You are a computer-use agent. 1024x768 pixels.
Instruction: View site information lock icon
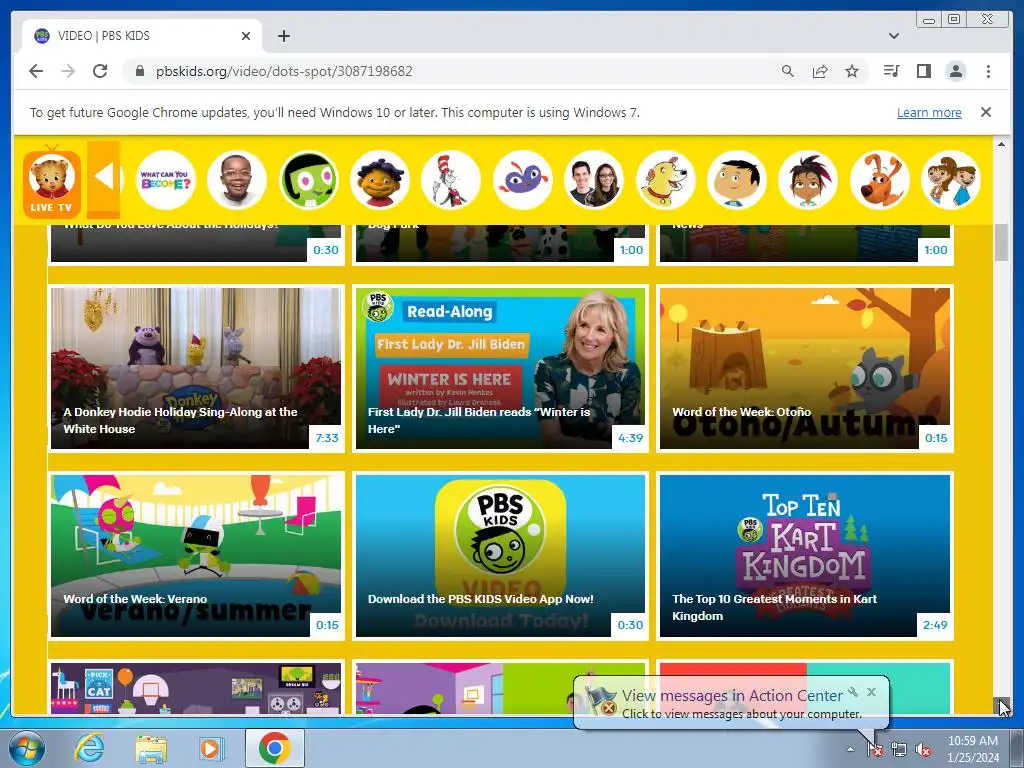tap(139, 71)
